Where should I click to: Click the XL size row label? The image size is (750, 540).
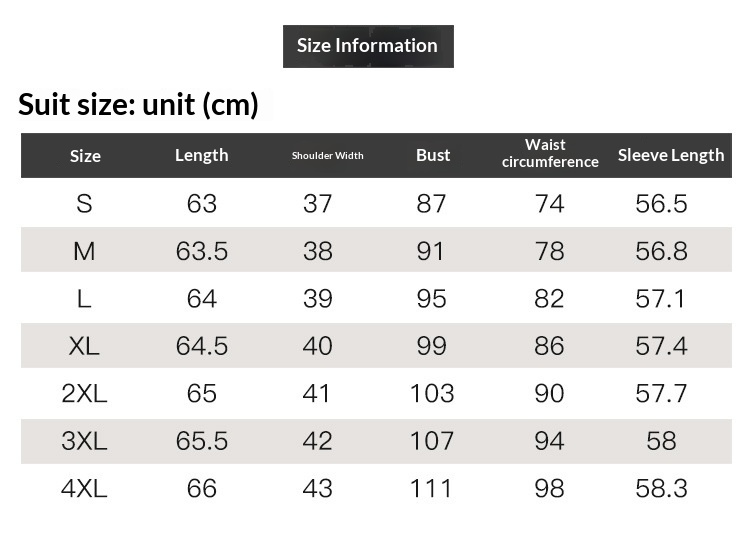click(84, 346)
